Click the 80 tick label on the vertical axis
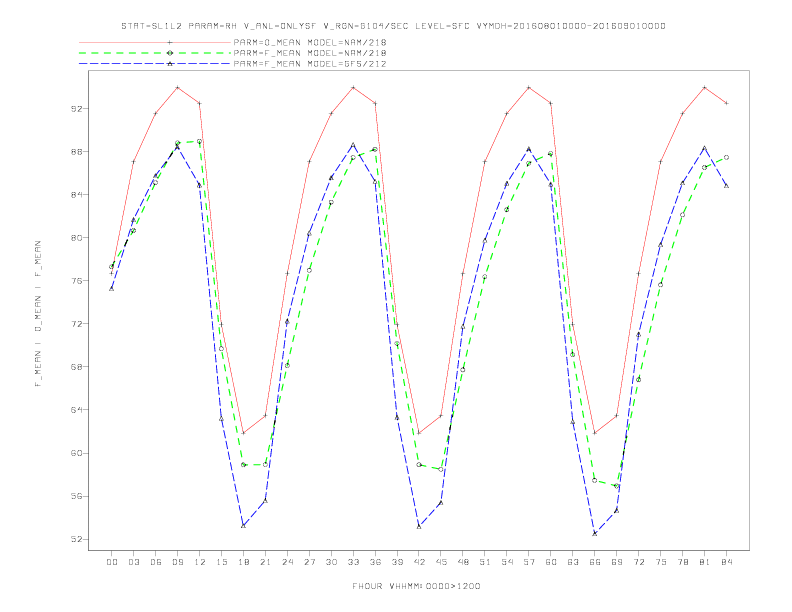Viewport: 792px width, 612px height. click(76, 237)
